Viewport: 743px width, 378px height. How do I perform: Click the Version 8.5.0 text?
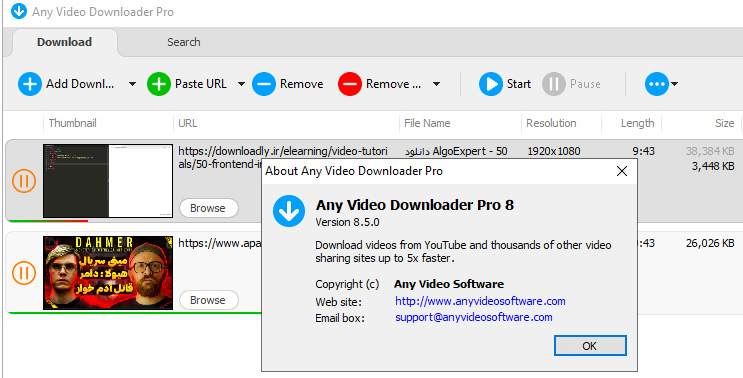tap(347, 222)
